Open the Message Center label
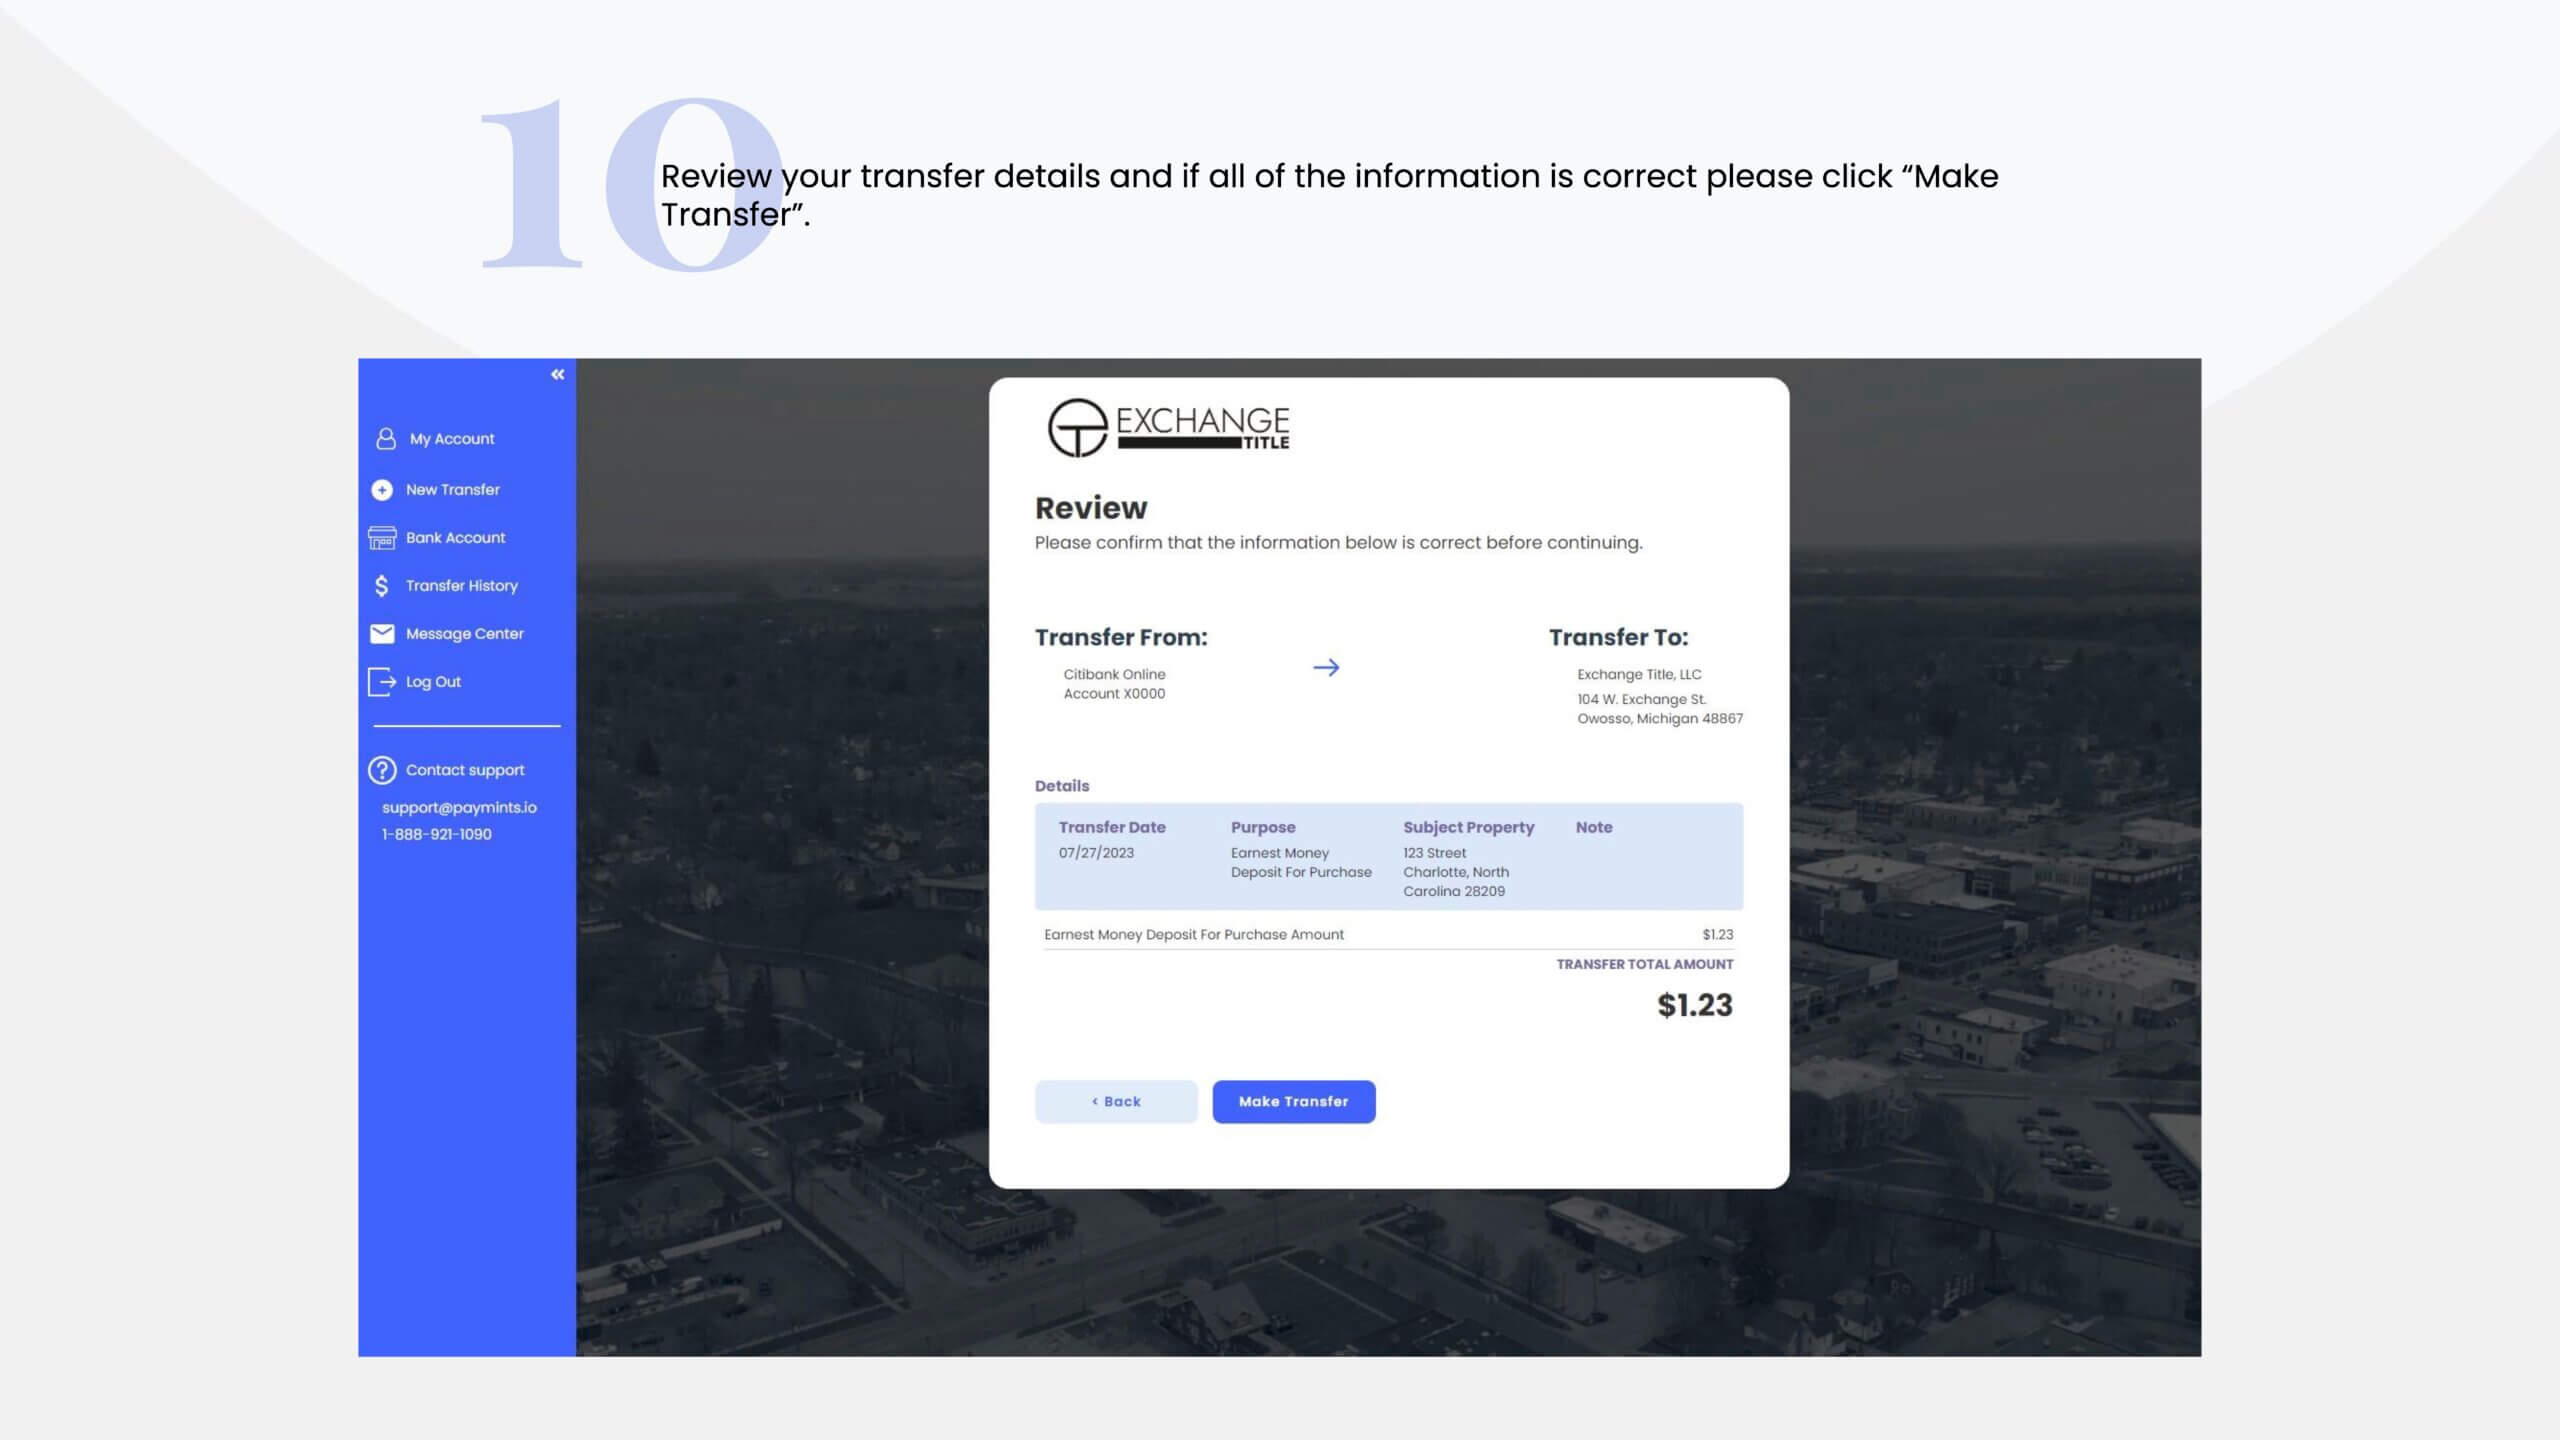This screenshot has width=2560, height=1440. [464, 634]
